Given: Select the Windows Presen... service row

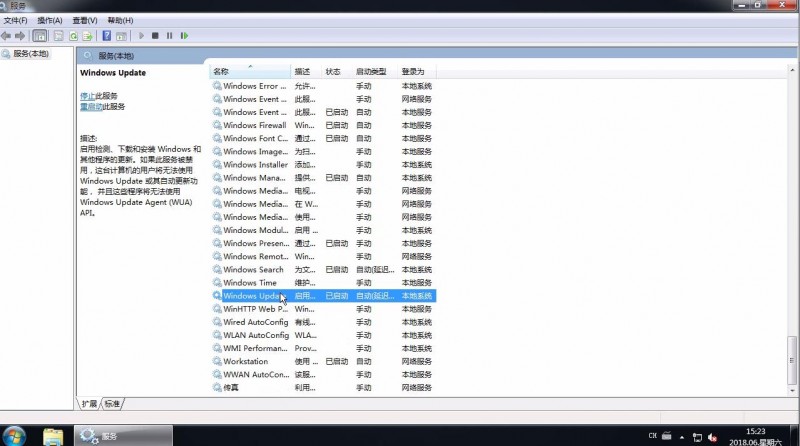Looking at the screenshot, I should coord(323,243).
